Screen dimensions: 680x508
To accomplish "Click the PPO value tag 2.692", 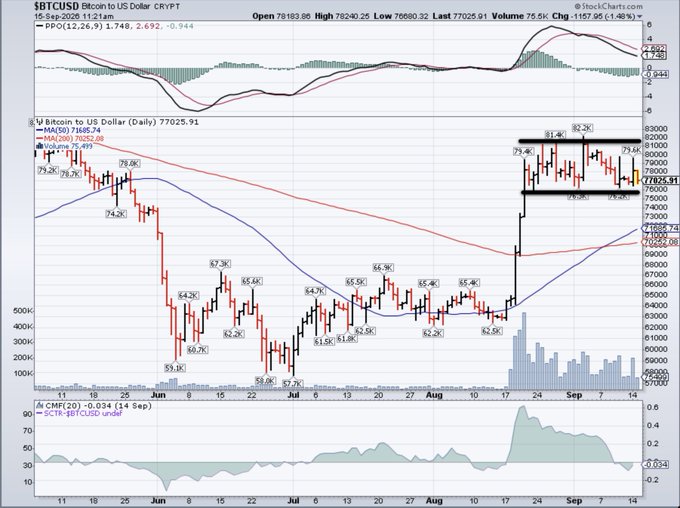I will [655, 49].
